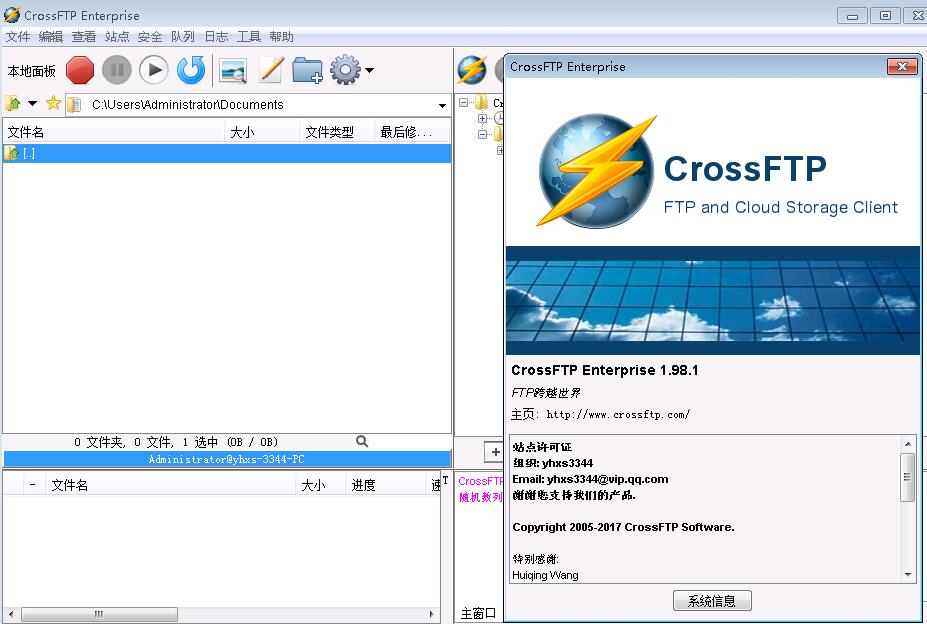
Task: Click the queue 文件名 column header
Action: point(170,485)
